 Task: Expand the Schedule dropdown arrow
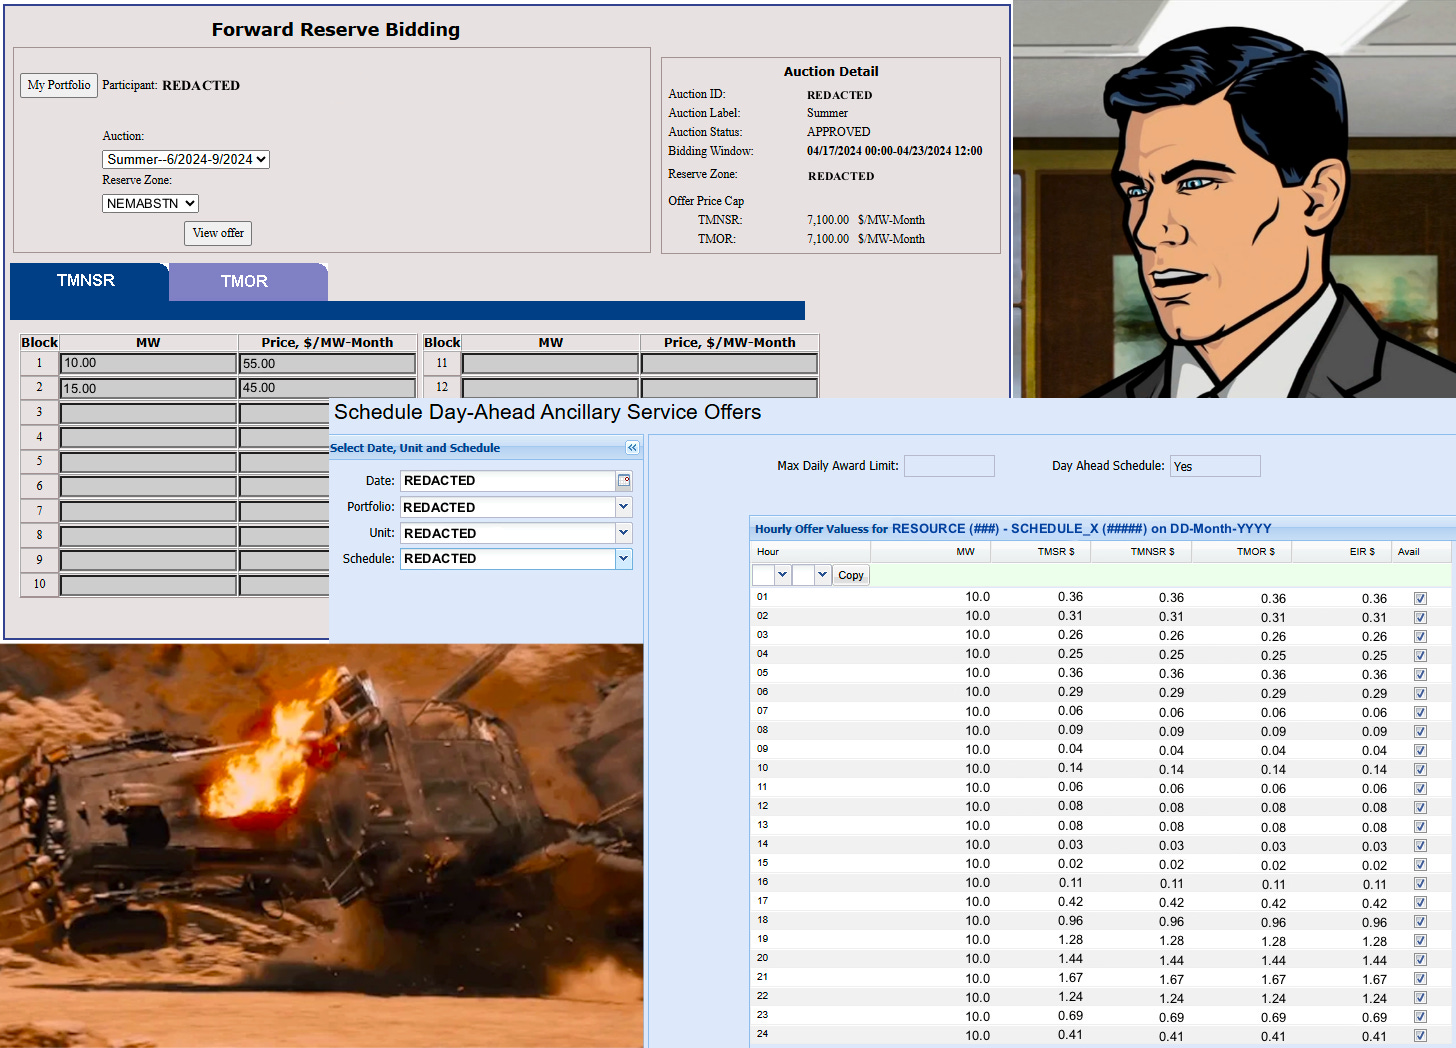pyautogui.click(x=624, y=559)
